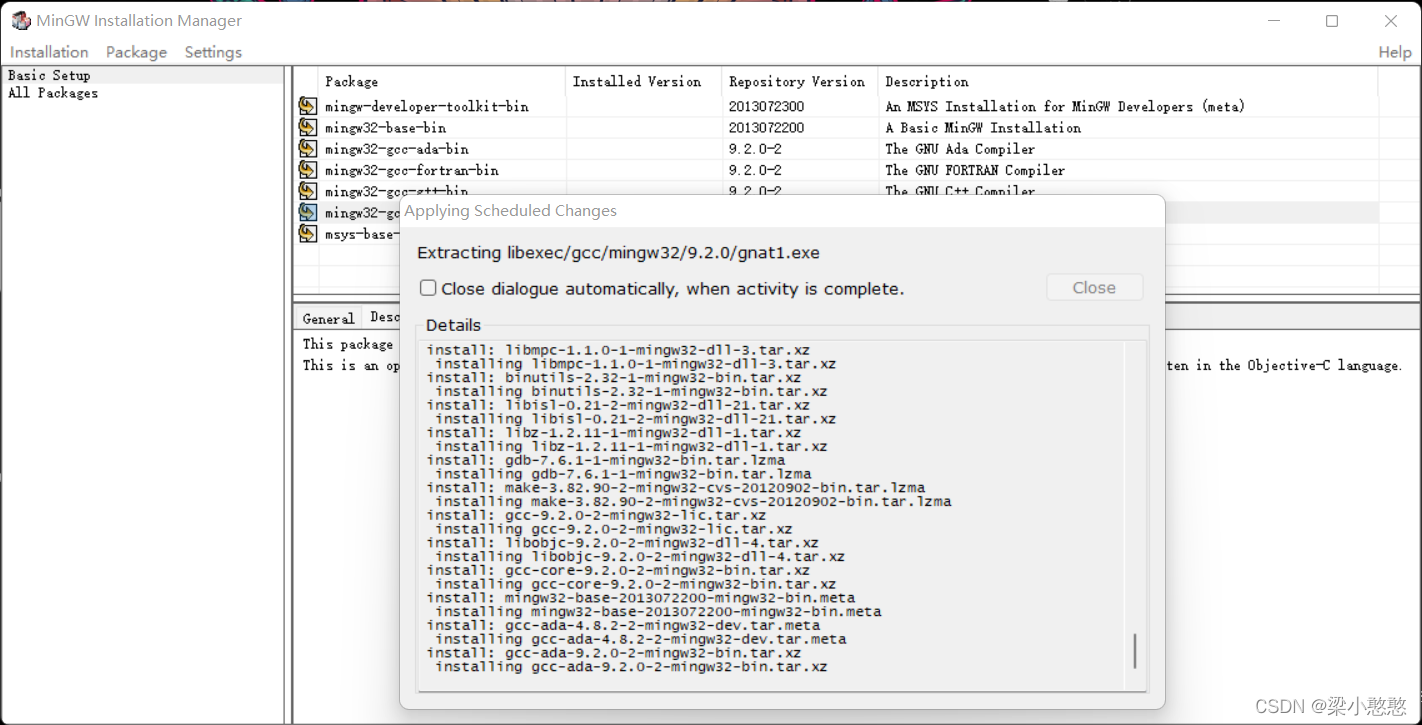Click log line 'installing gcc-ada-9.2.0-2-mingw32-bin.tar.xz'

631,667
